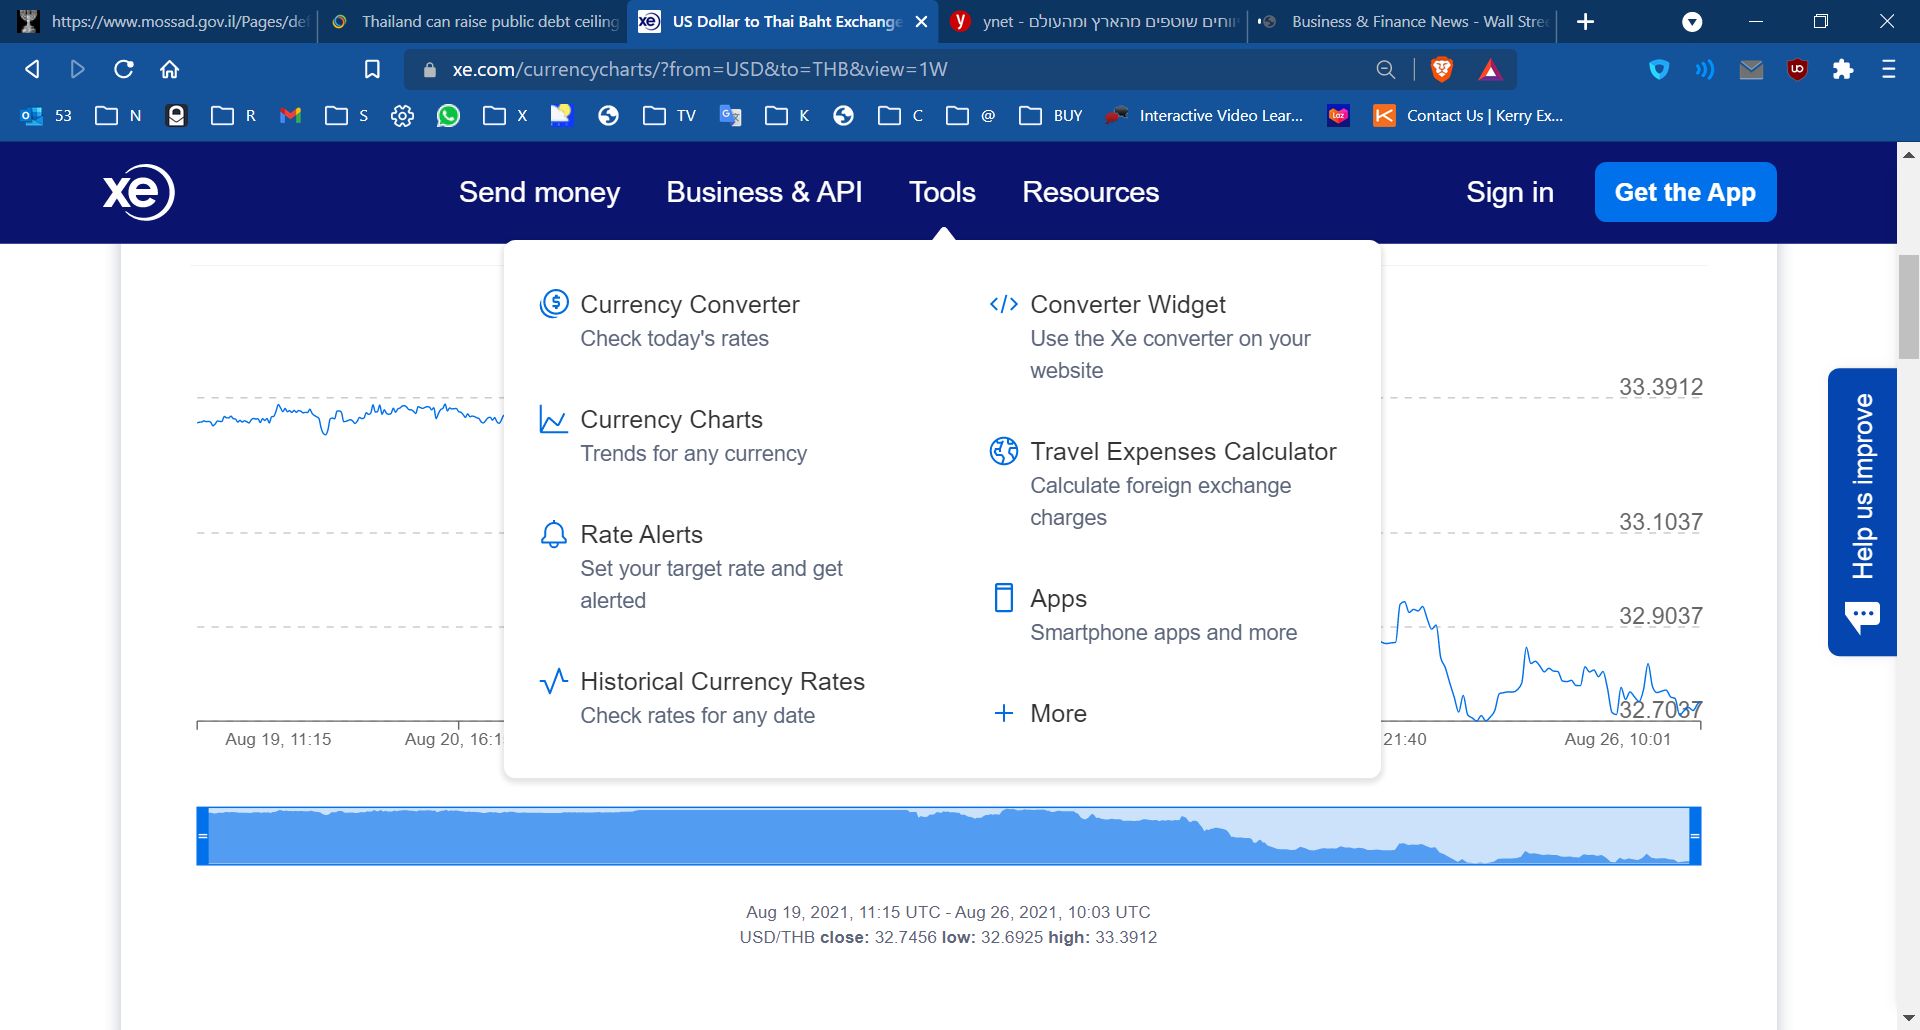Go back with browser back arrow

coord(32,69)
